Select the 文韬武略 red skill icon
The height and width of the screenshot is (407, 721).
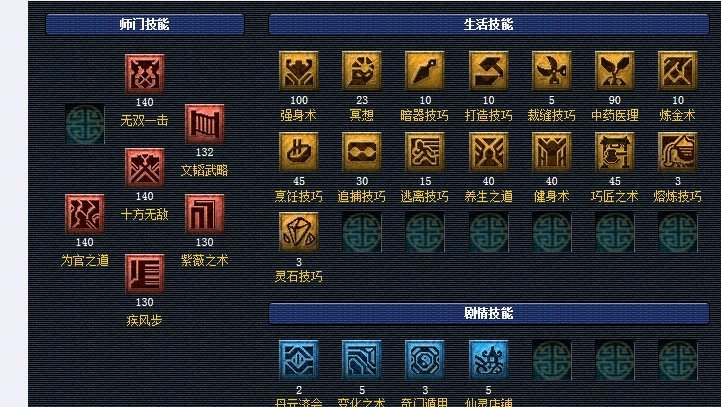tap(205, 124)
